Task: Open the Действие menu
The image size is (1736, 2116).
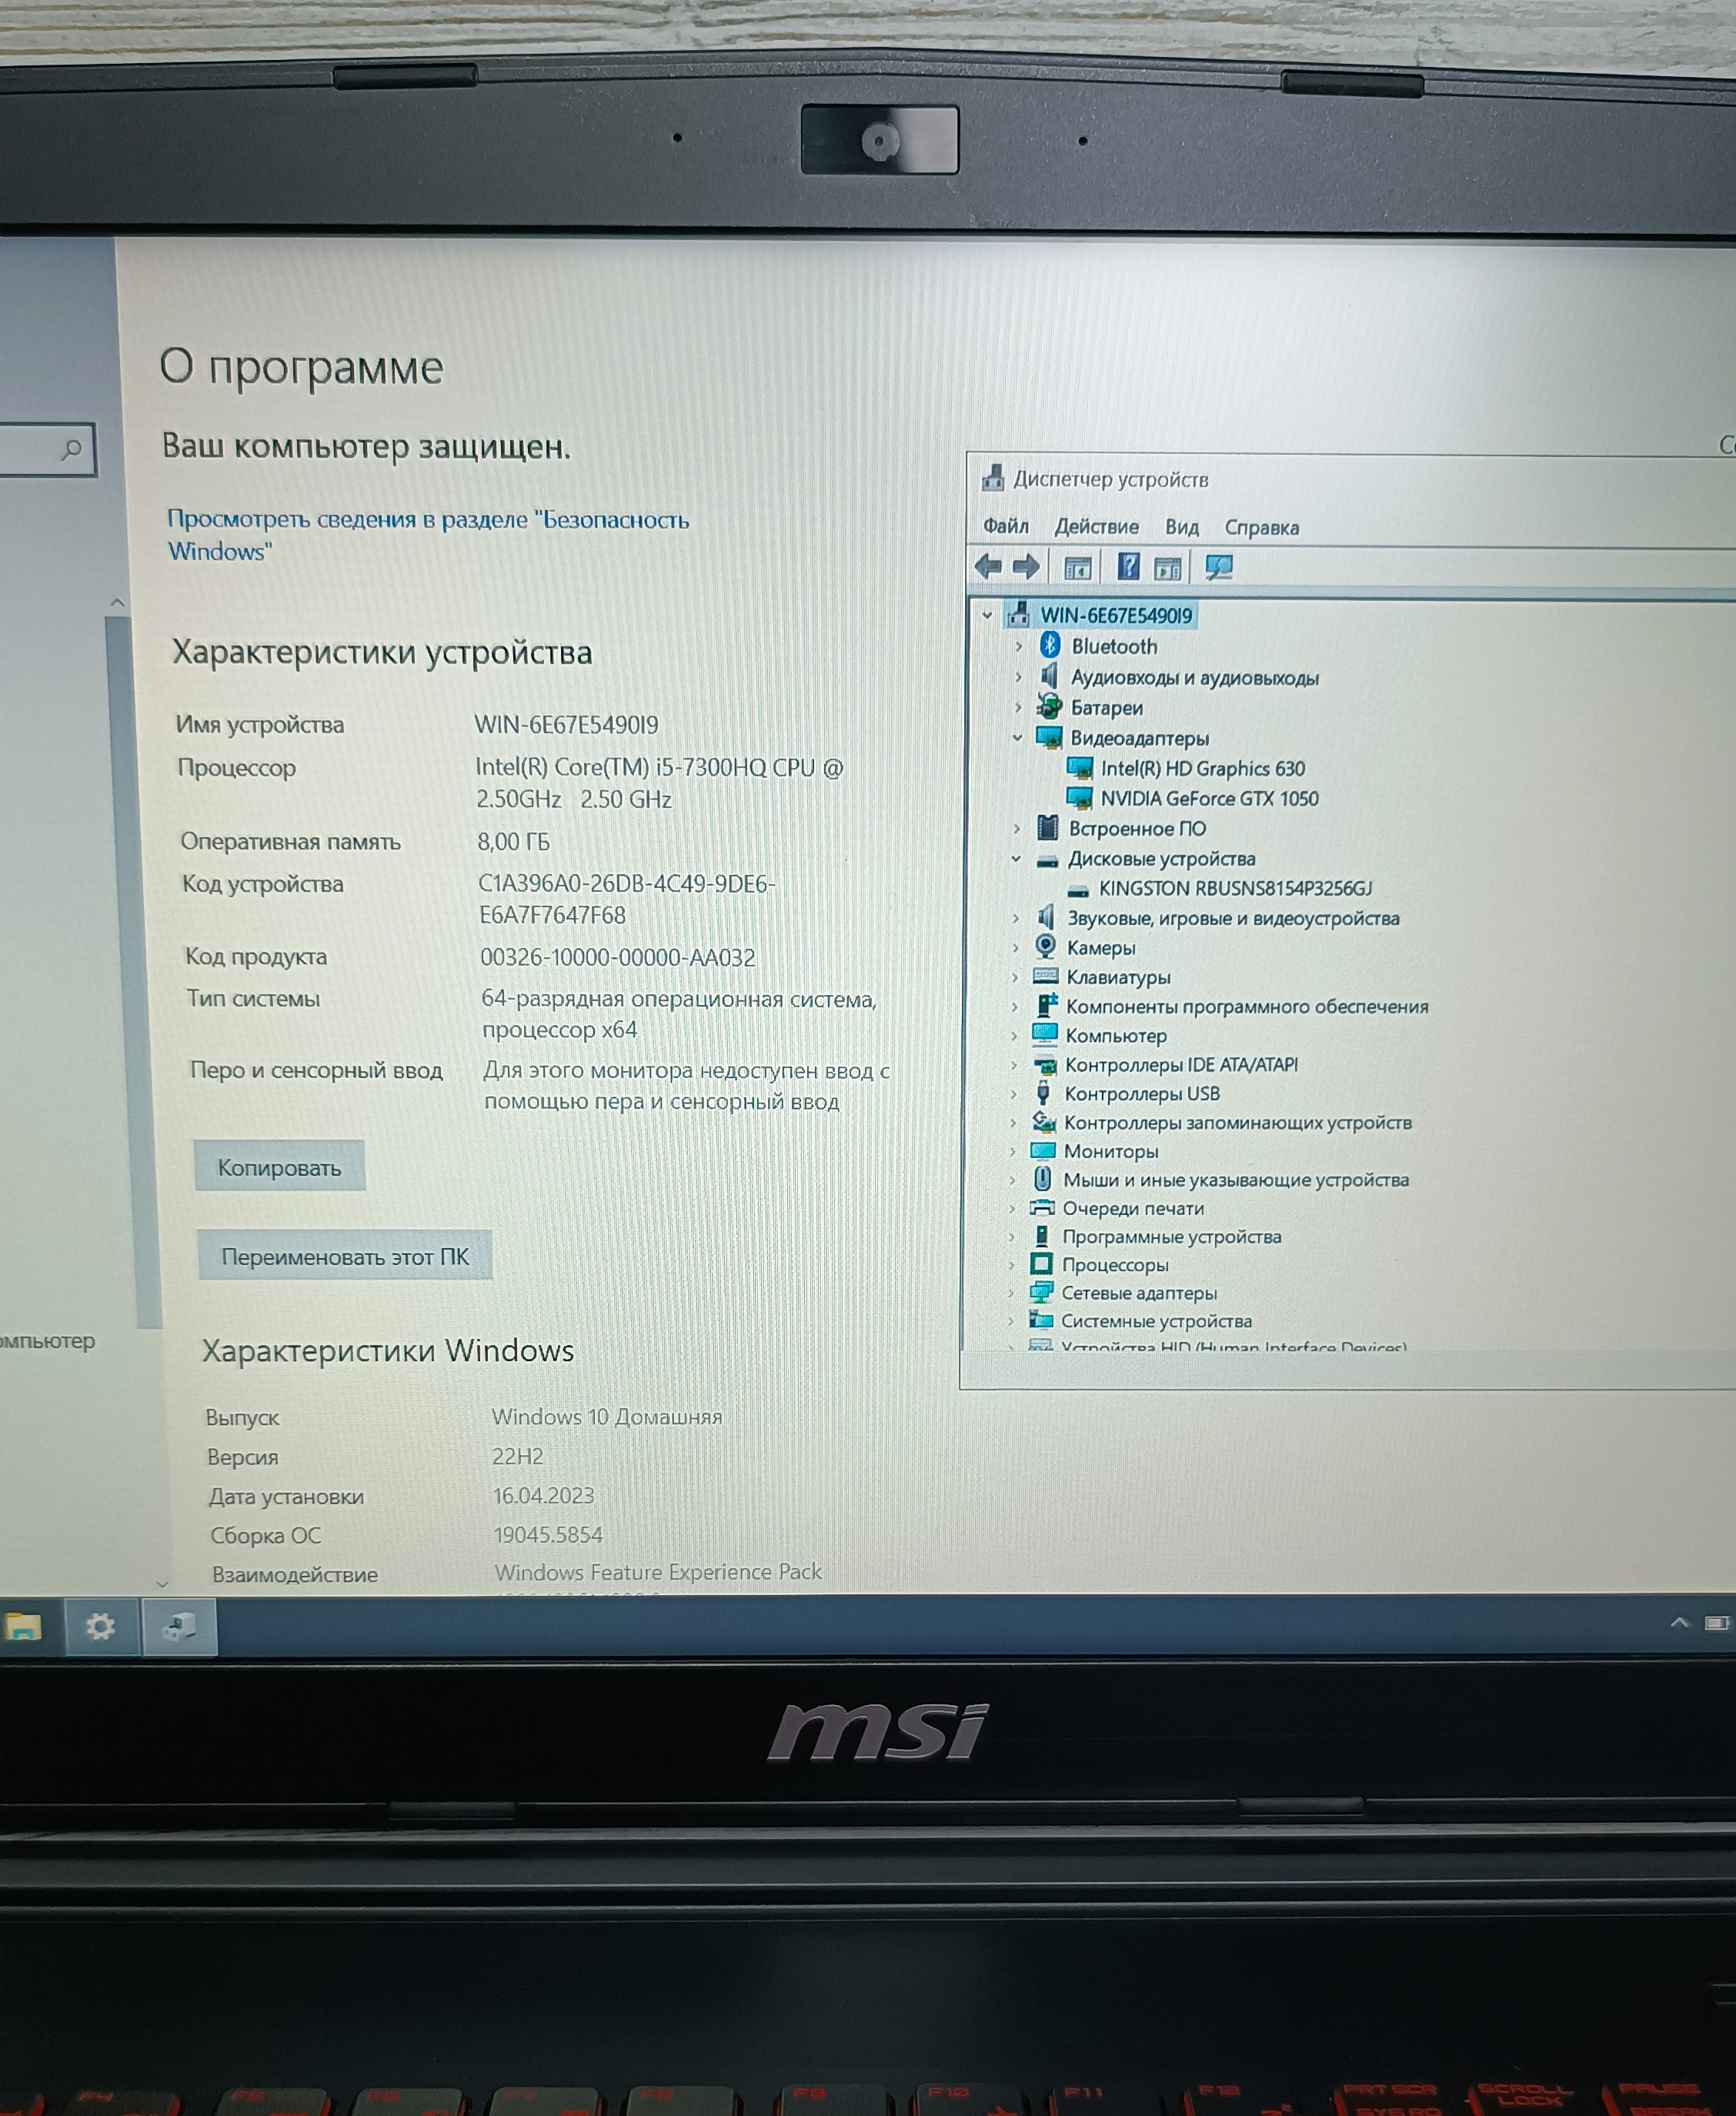Action: pyautogui.click(x=1096, y=527)
